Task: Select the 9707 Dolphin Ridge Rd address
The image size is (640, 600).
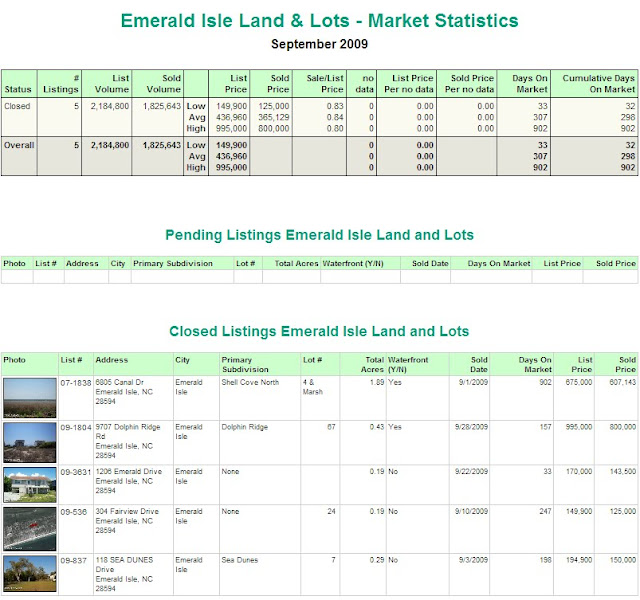Action: 128,441
